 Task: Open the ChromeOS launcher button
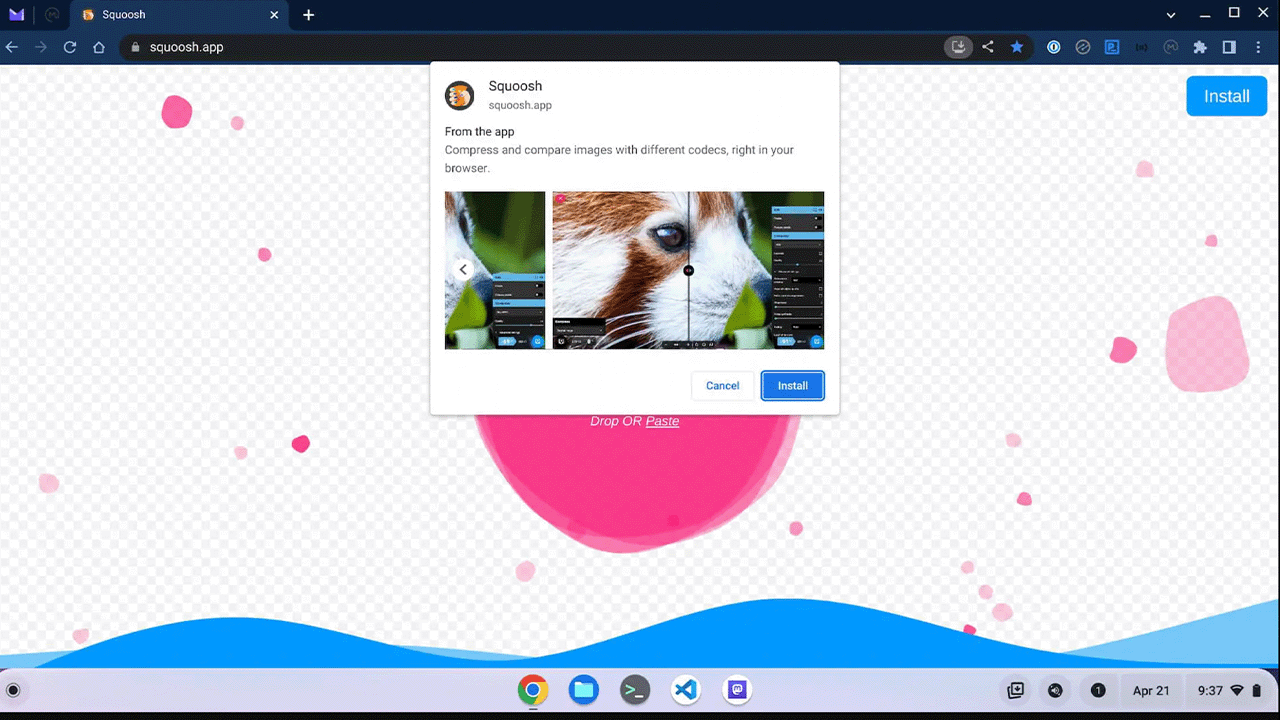tap(13, 690)
